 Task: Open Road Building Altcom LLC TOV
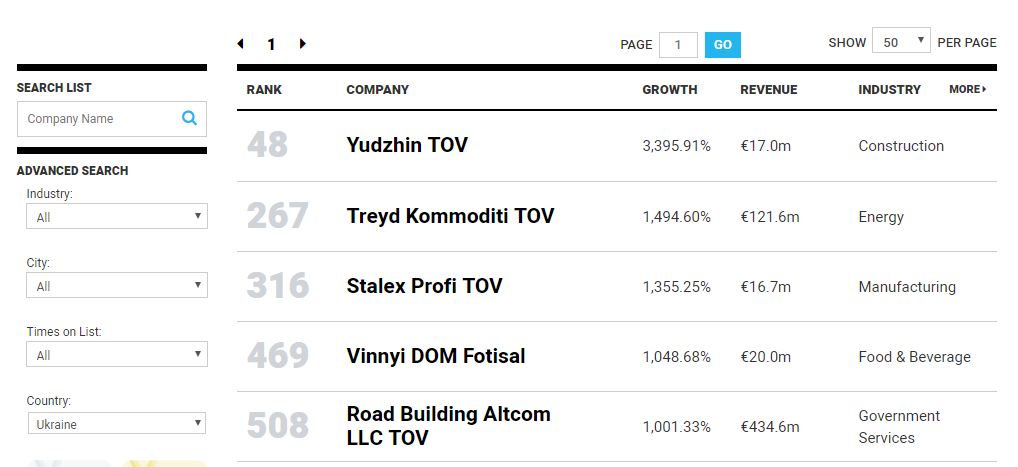448,426
